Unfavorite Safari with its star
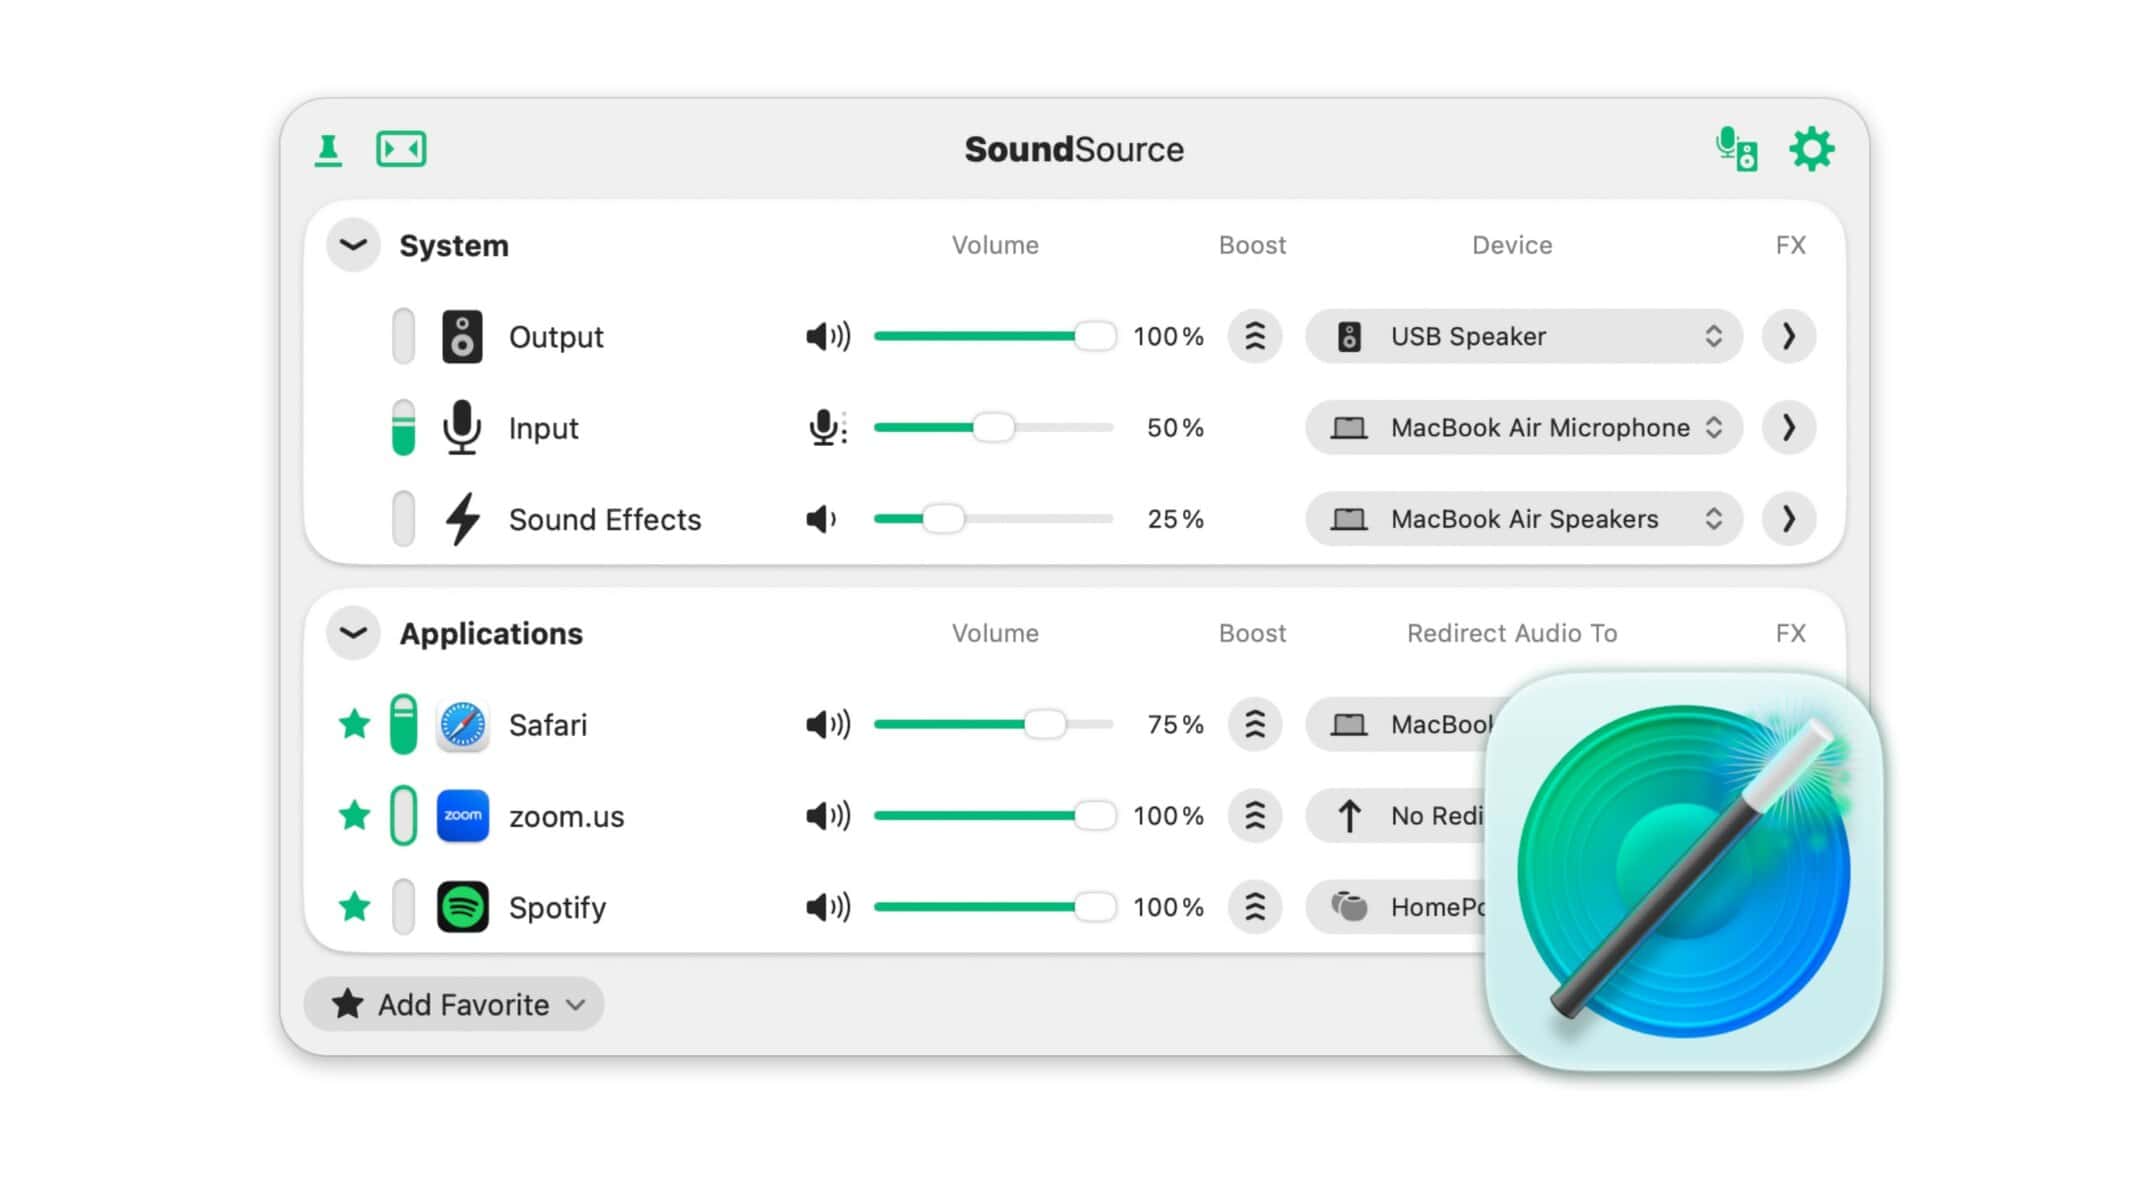The image size is (2133, 1200). click(354, 724)
